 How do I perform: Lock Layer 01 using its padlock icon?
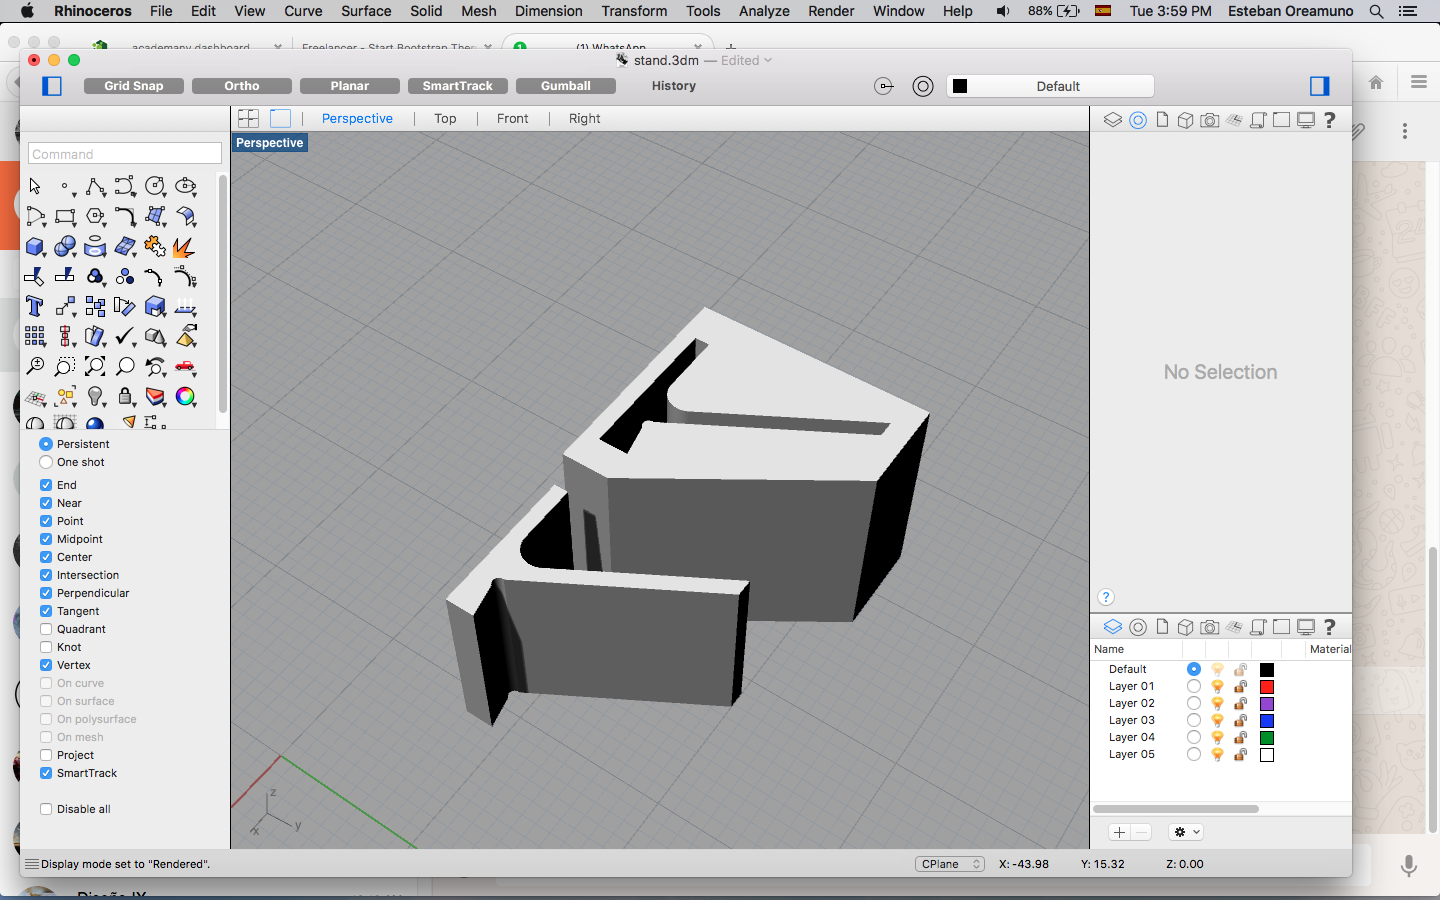coord(1240,687)
